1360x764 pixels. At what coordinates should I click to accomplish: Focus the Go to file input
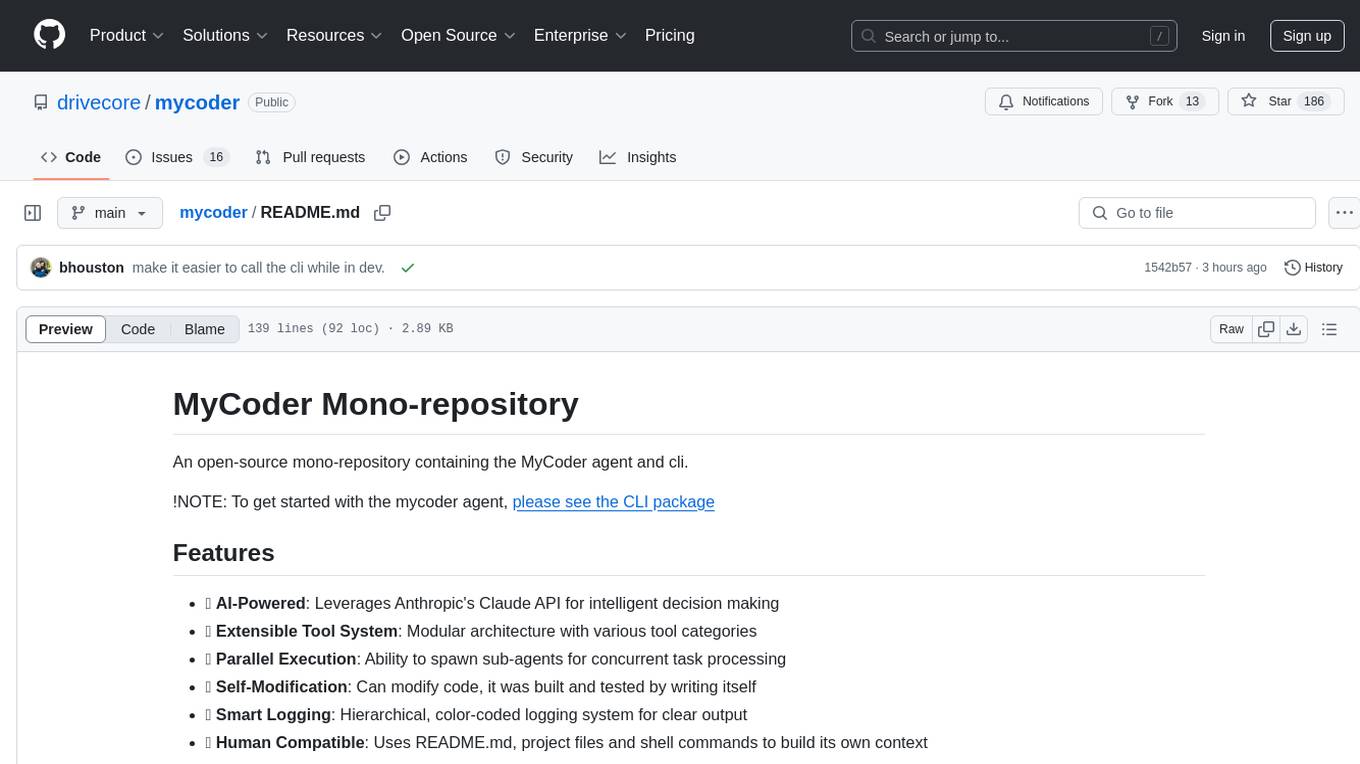(1197, 213)
